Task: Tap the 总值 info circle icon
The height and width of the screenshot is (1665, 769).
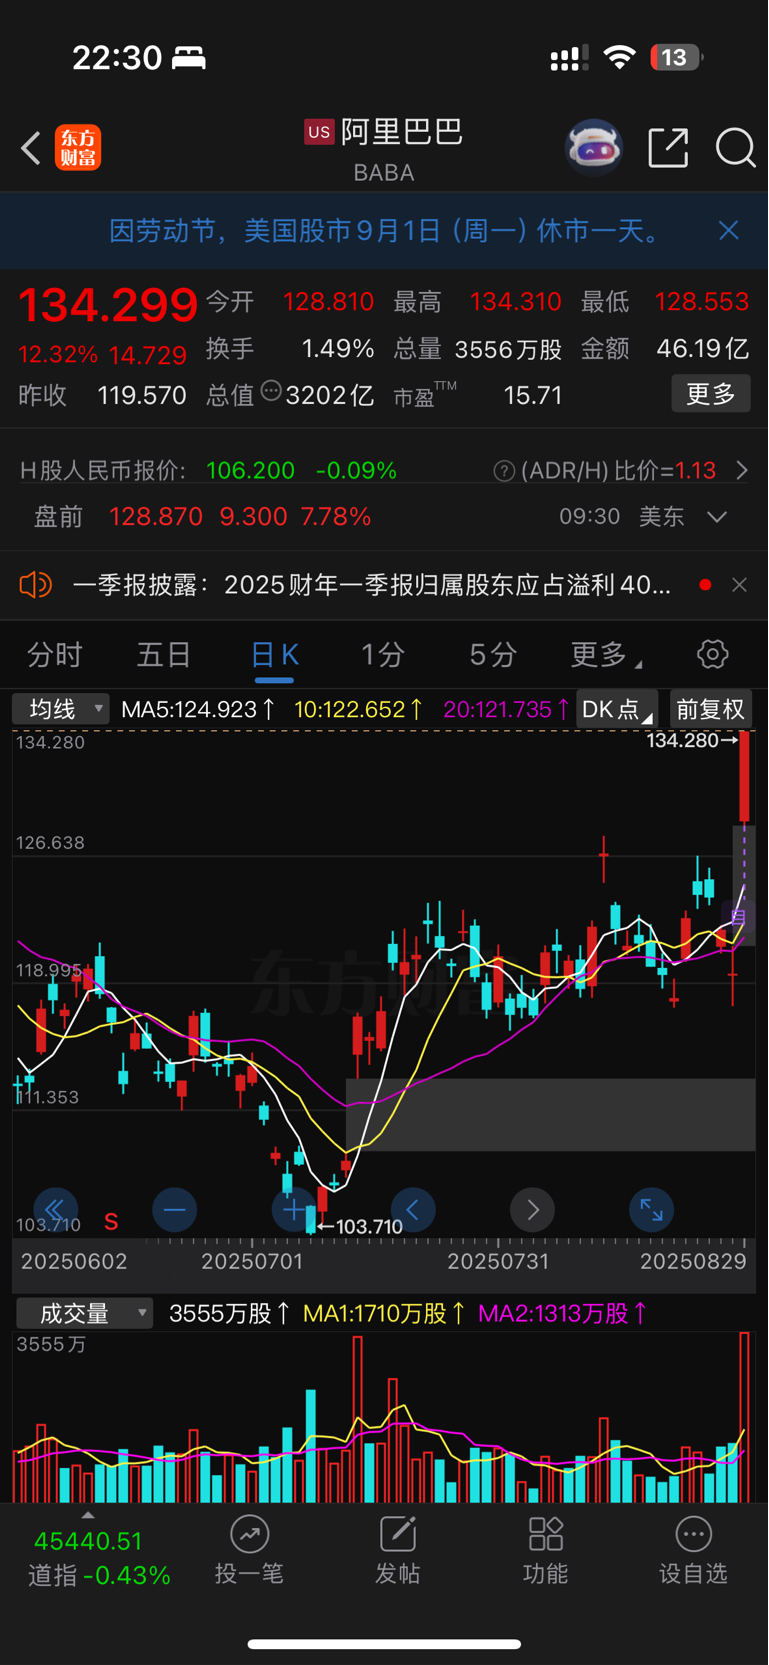Action: (x=271, y=391)
